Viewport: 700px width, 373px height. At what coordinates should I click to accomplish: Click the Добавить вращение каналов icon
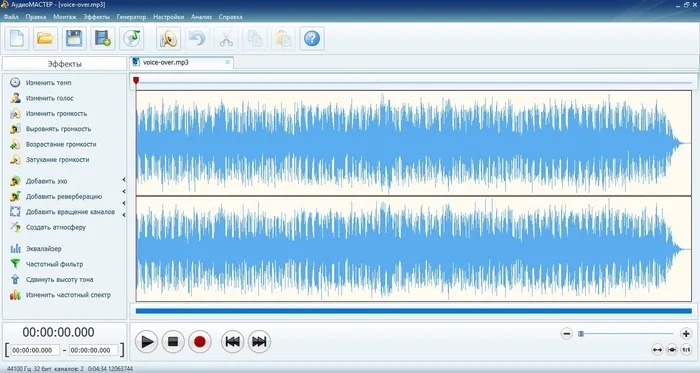(x=15, y=212)
